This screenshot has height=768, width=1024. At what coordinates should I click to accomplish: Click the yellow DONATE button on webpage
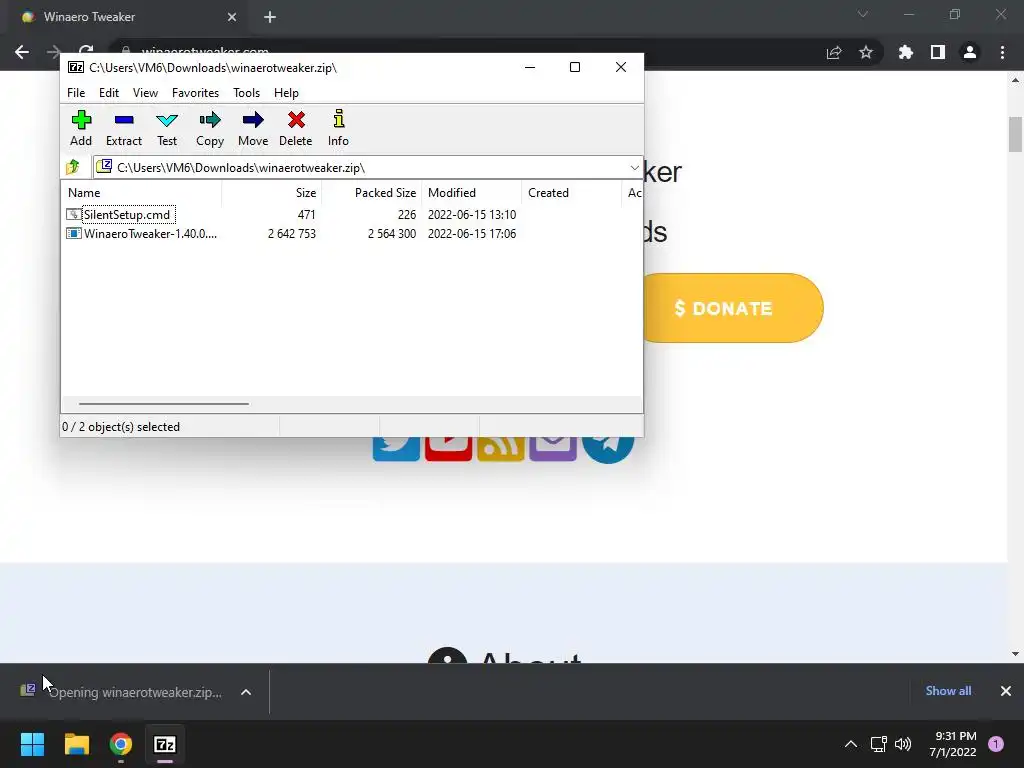click(x=733, y=308)
